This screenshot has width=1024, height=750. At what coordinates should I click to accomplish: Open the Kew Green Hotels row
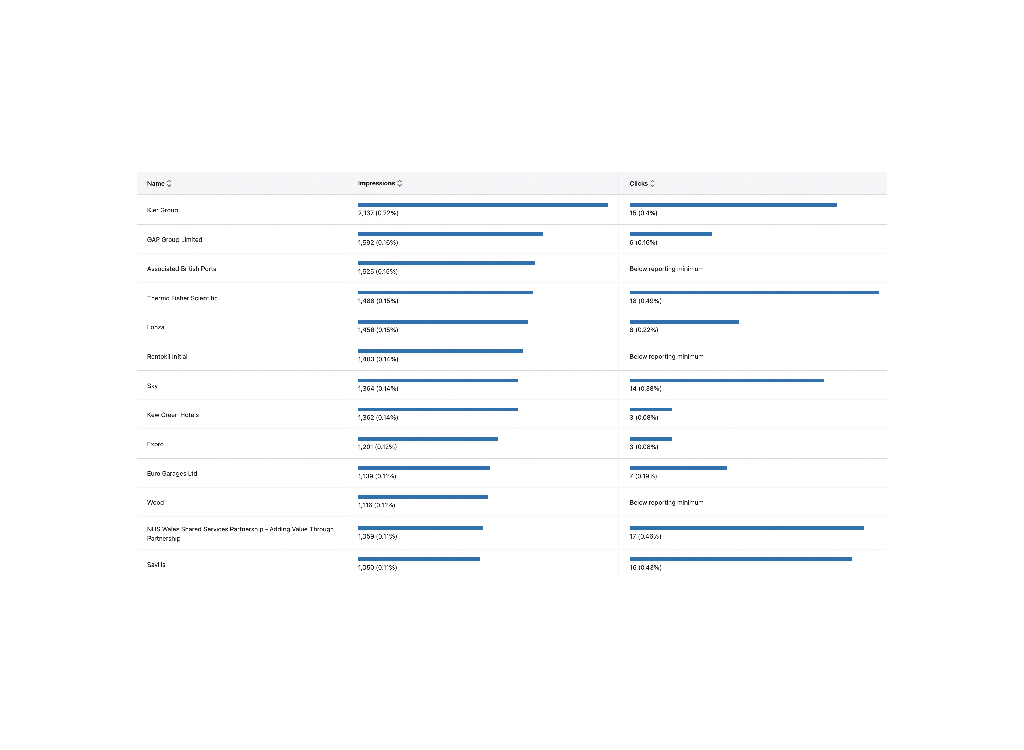pos(171,414)
